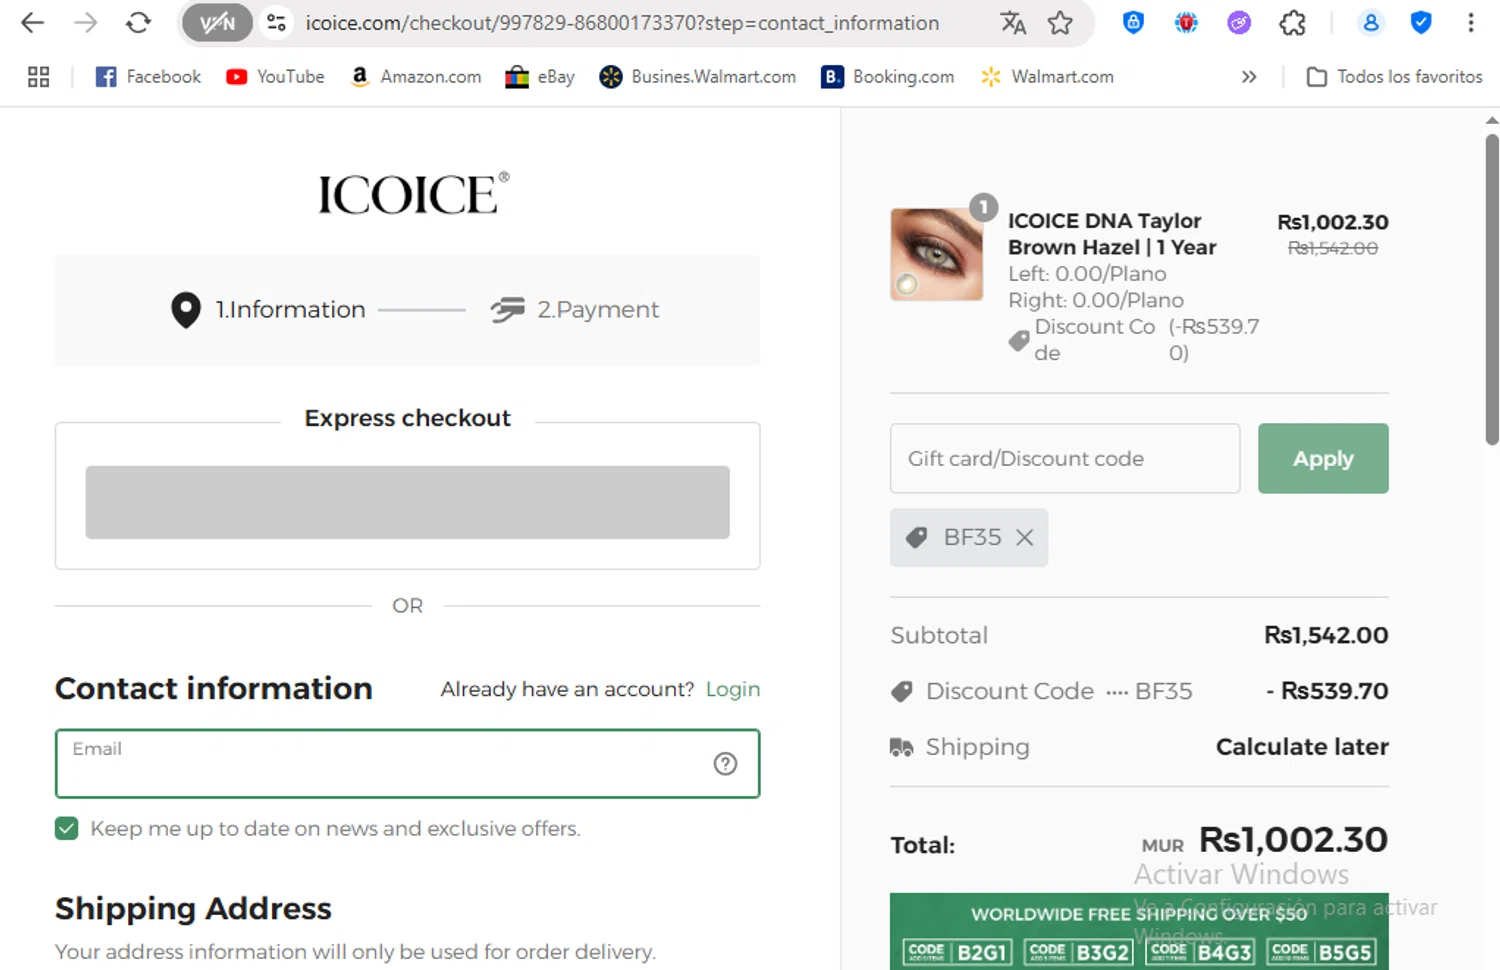This screenshot has height=970, width=1500.
Task: Translate this page icon
Action: pos(1013,23)
